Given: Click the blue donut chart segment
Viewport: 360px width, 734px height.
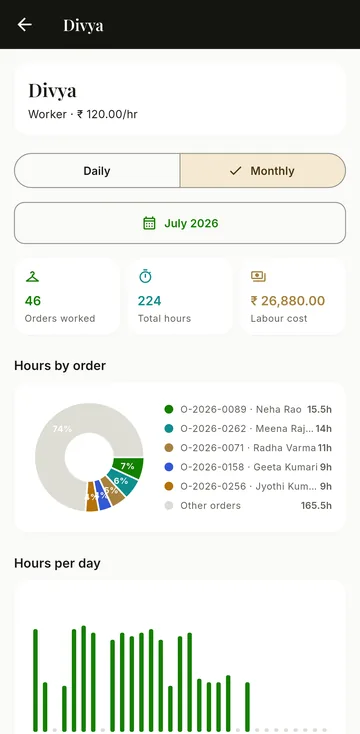Looking at the screenshot, I should point(103,495).
